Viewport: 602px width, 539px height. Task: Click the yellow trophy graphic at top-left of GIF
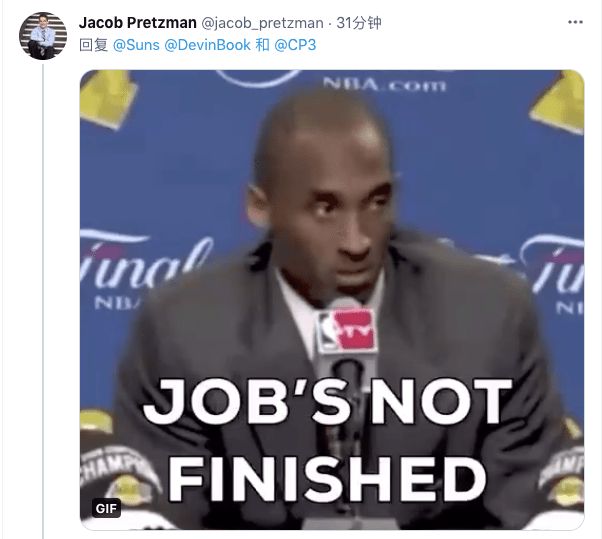click(109, 98)
